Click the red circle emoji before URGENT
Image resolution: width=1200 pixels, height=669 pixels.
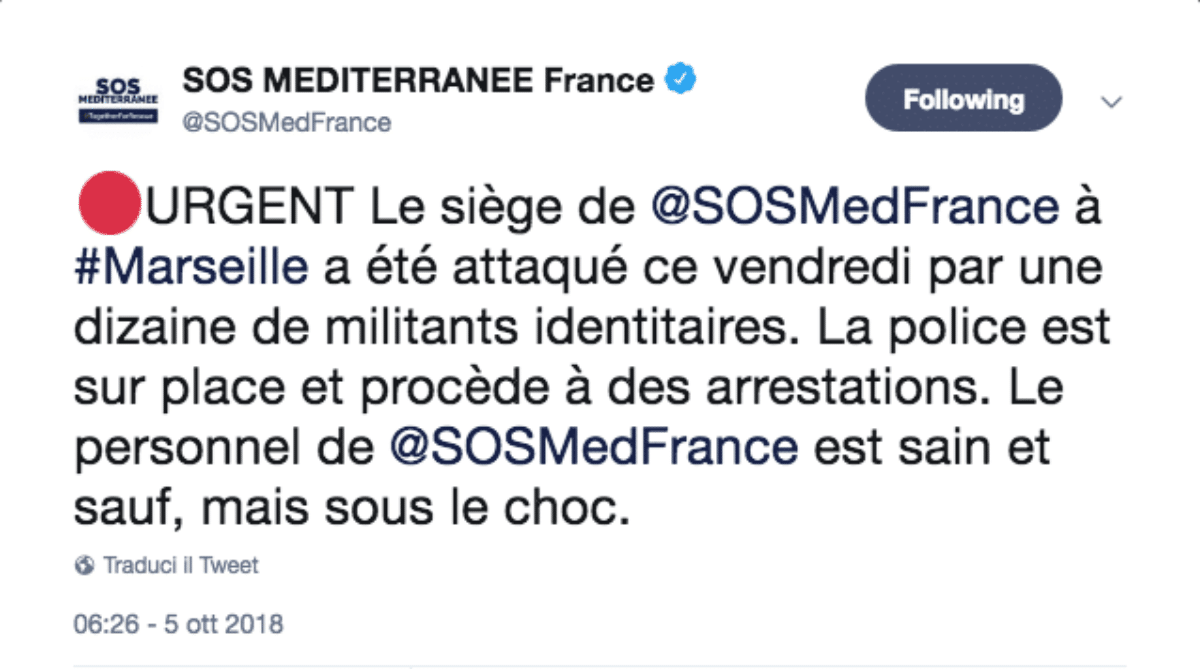click(107, 208)
